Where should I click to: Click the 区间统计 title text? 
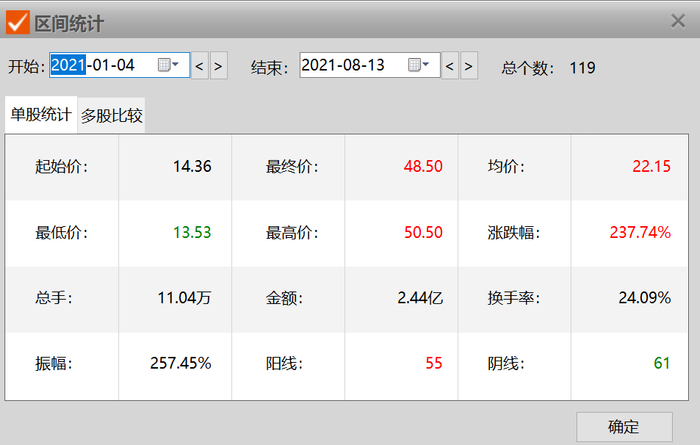(69, 24)
